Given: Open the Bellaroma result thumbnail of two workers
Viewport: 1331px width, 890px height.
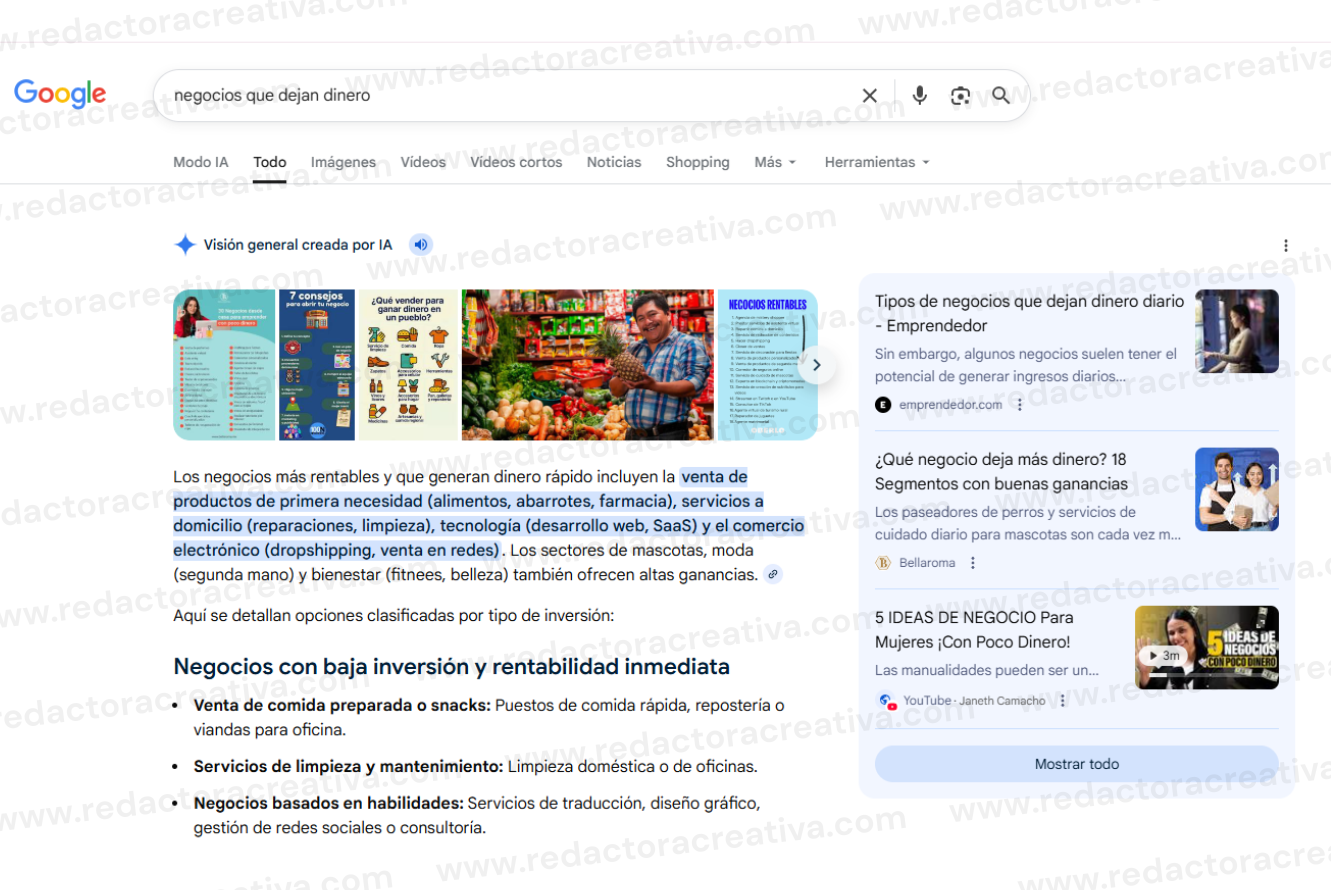Looking at the screenshot, I should [x=1237, y=489].
